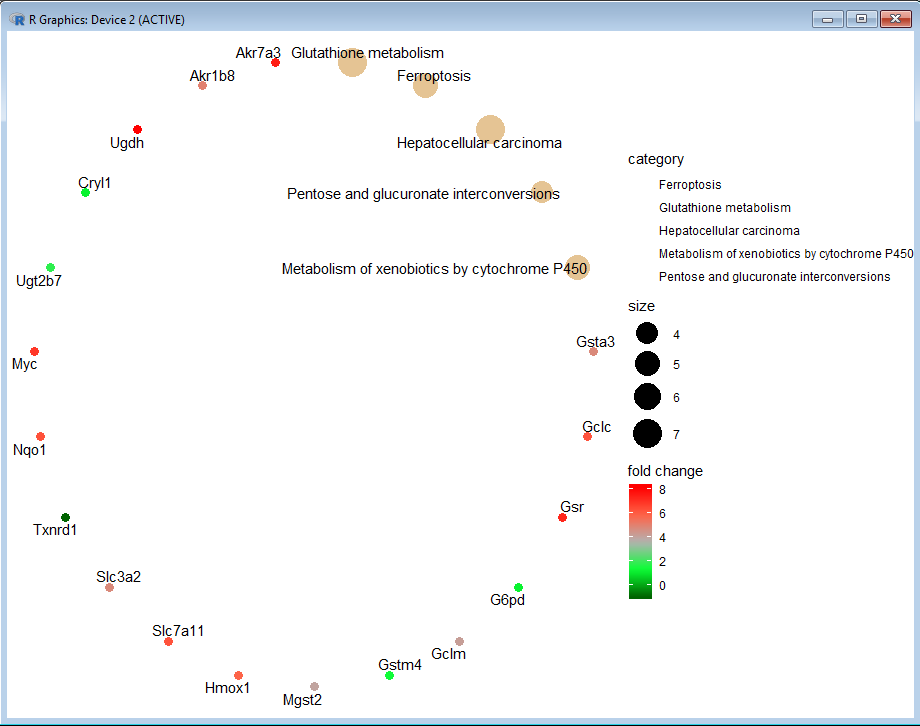Select the Pentose and glucuronate interconversions node

click(x=541, y=192)
